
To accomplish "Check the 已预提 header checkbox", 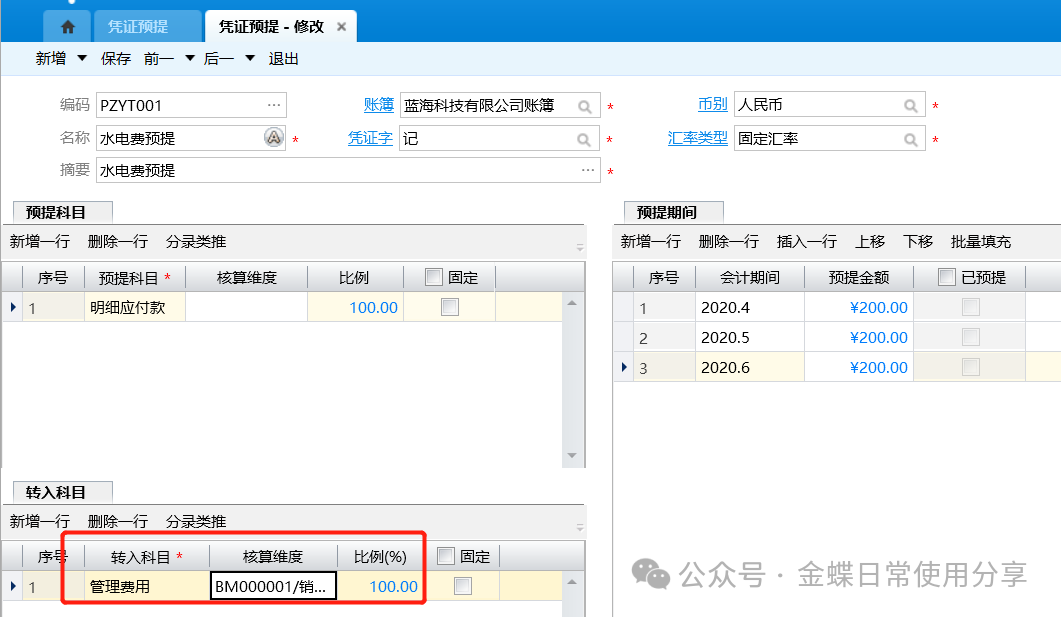I will point(947,277).
